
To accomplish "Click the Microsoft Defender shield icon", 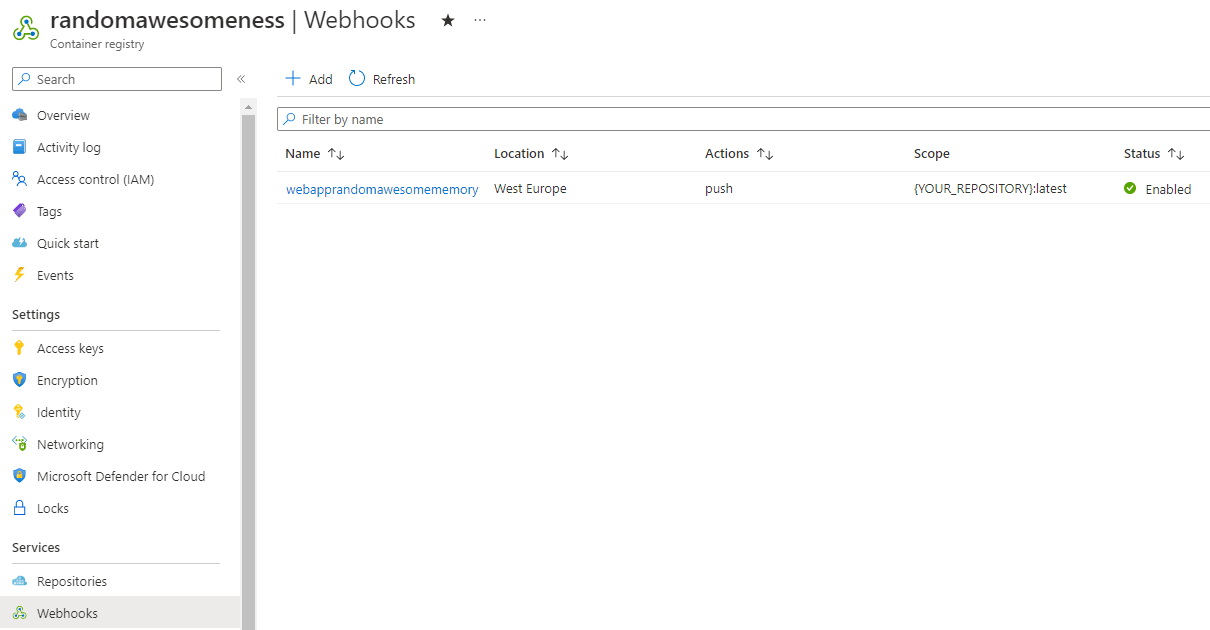I will click(x=19, y=476).
